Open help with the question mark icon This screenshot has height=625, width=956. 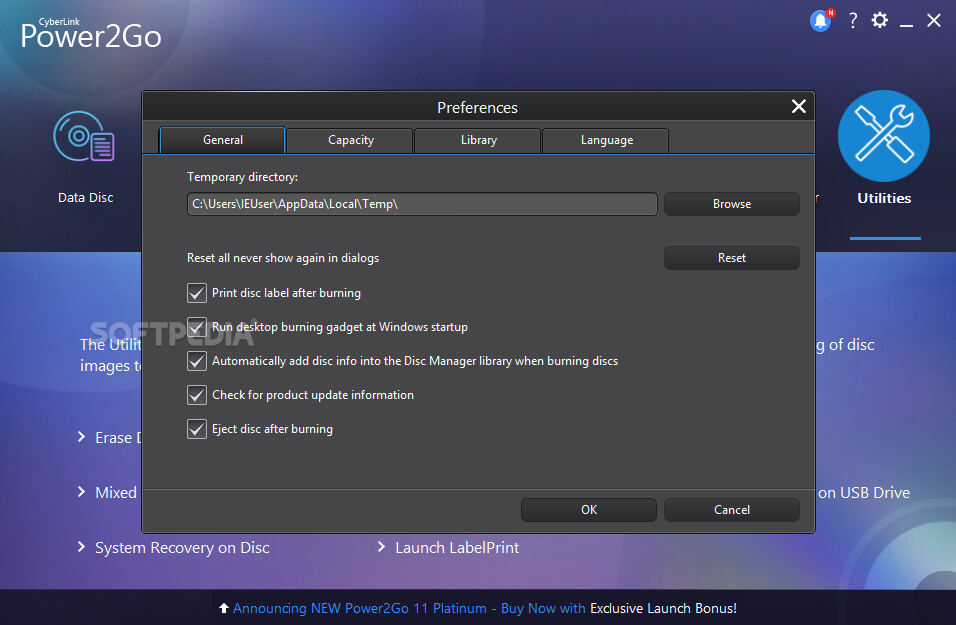[x=853, y=21]
